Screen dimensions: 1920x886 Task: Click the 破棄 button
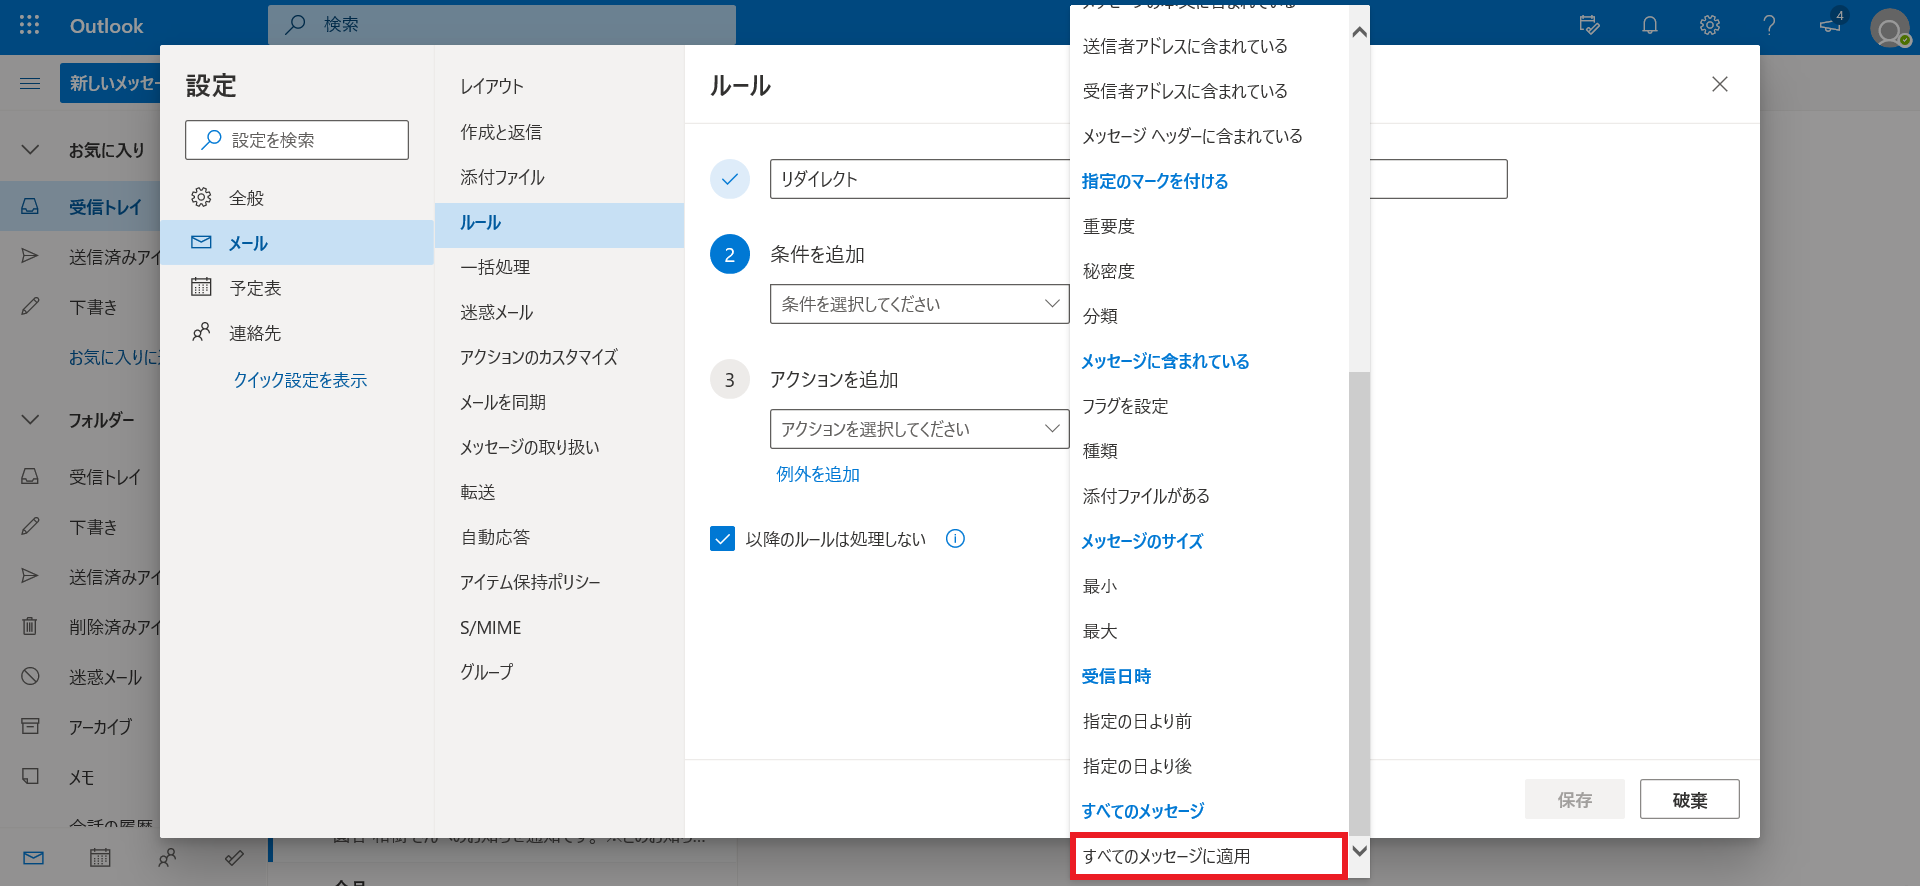(x=1689, y=800)
